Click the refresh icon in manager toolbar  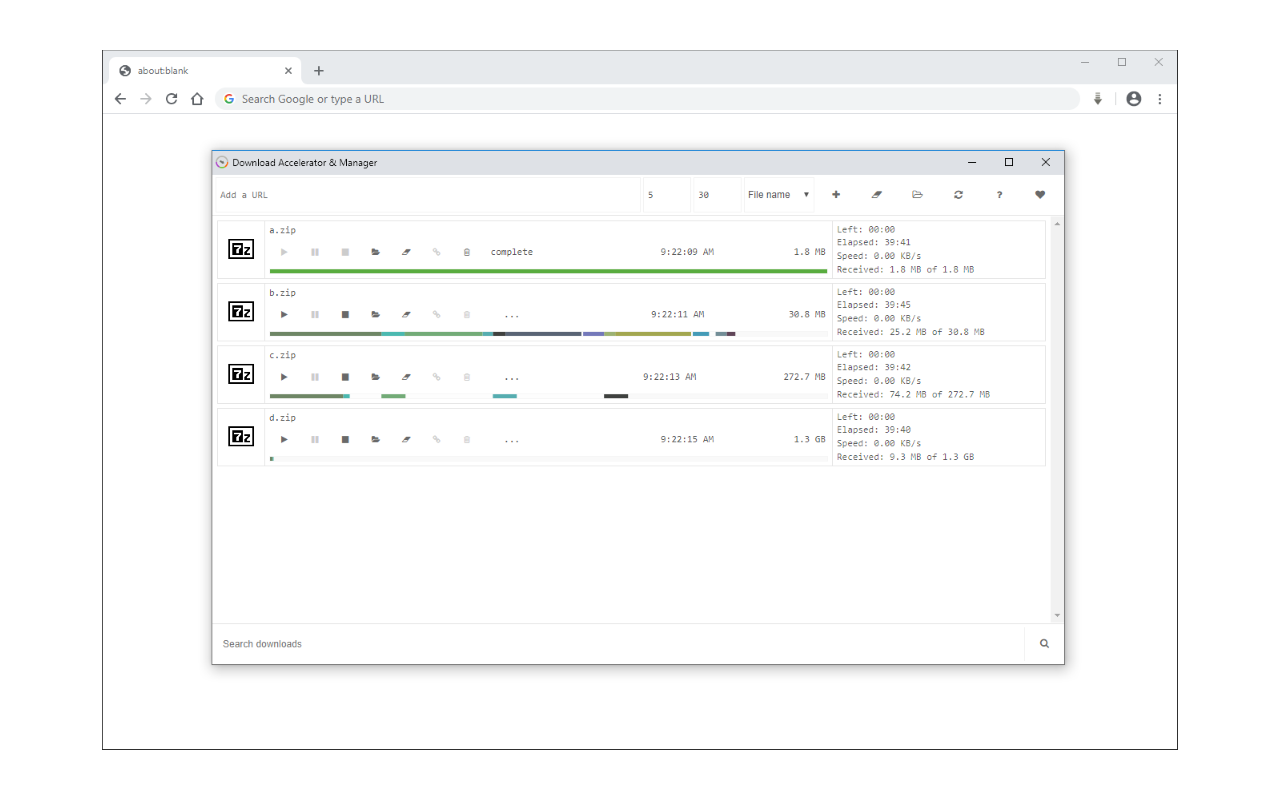pyautogui.click(x=958, y=195)
